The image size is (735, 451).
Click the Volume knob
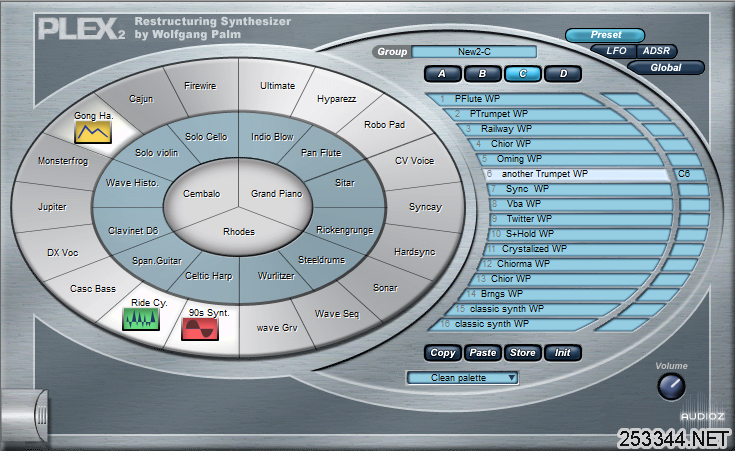click(671, 387)
